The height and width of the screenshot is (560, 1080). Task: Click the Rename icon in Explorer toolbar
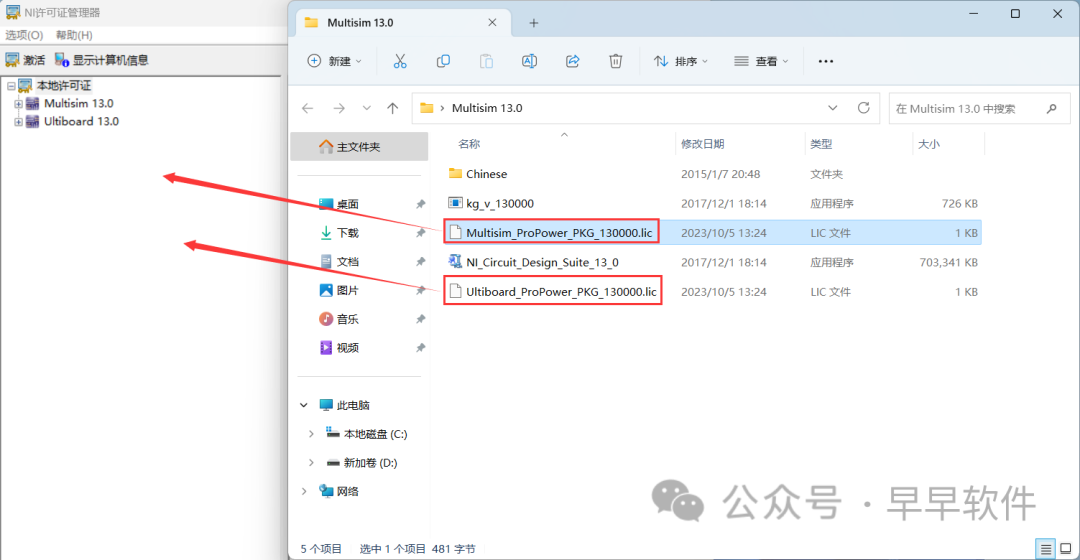(x=529, y=61)
